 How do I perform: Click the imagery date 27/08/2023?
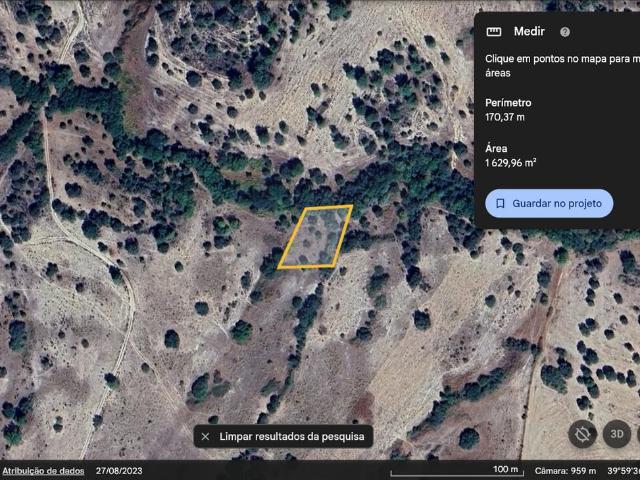(x=121, y=470)
